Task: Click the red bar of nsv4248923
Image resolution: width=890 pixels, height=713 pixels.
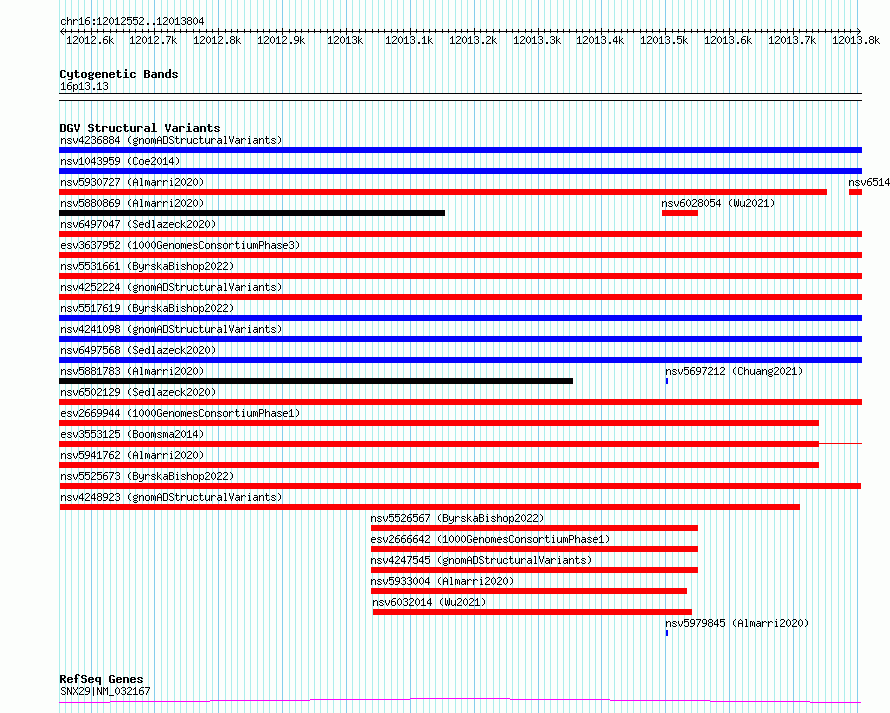Action: 430,507
